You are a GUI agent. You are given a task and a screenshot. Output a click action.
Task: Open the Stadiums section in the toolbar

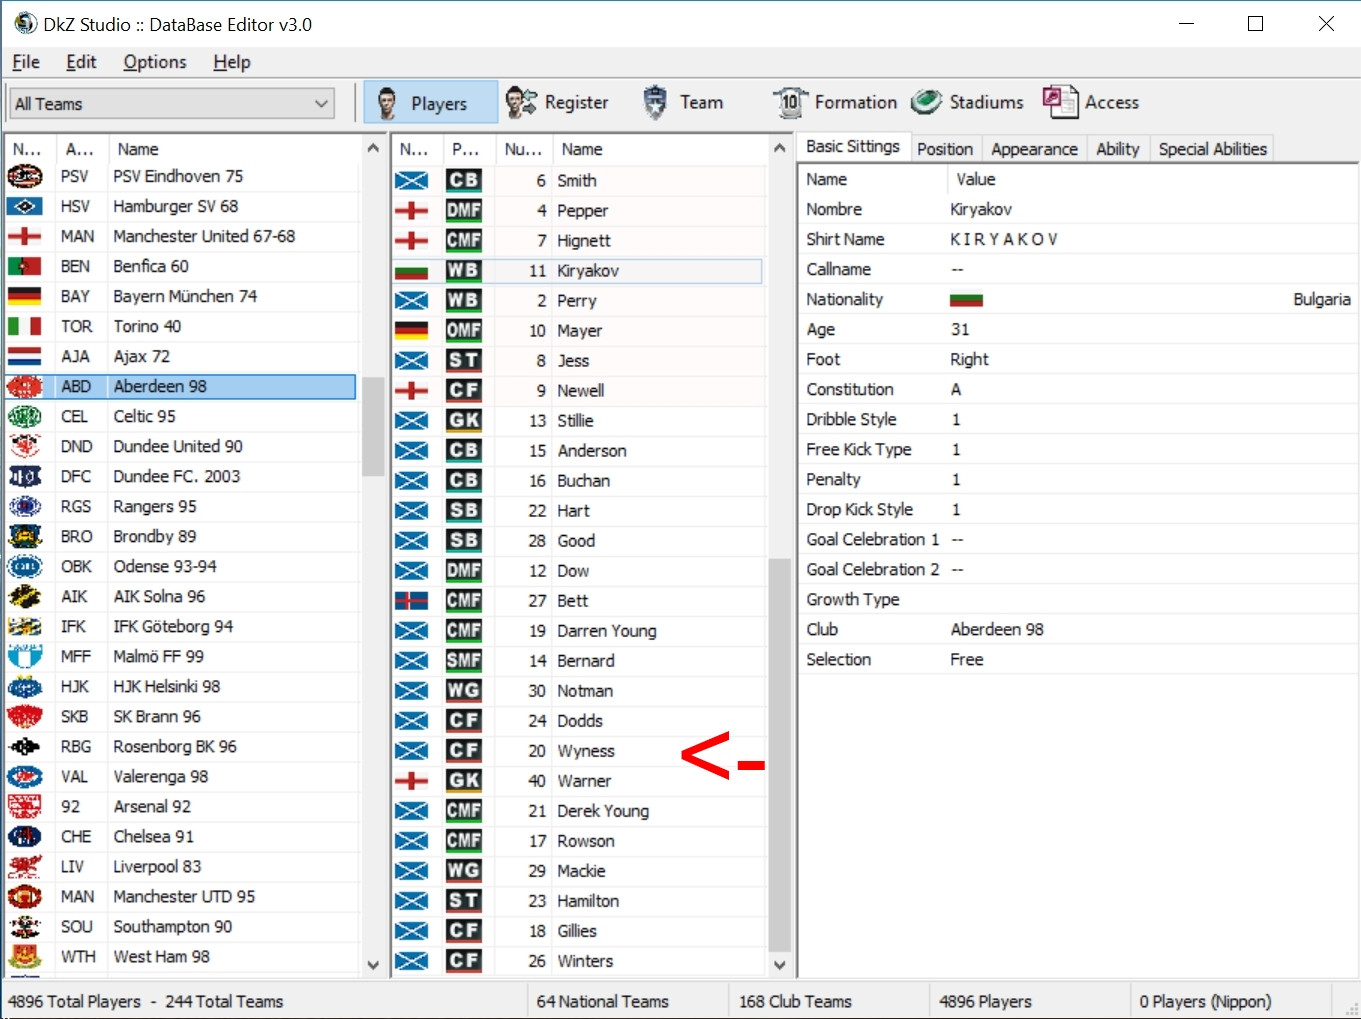coord(967,102)
